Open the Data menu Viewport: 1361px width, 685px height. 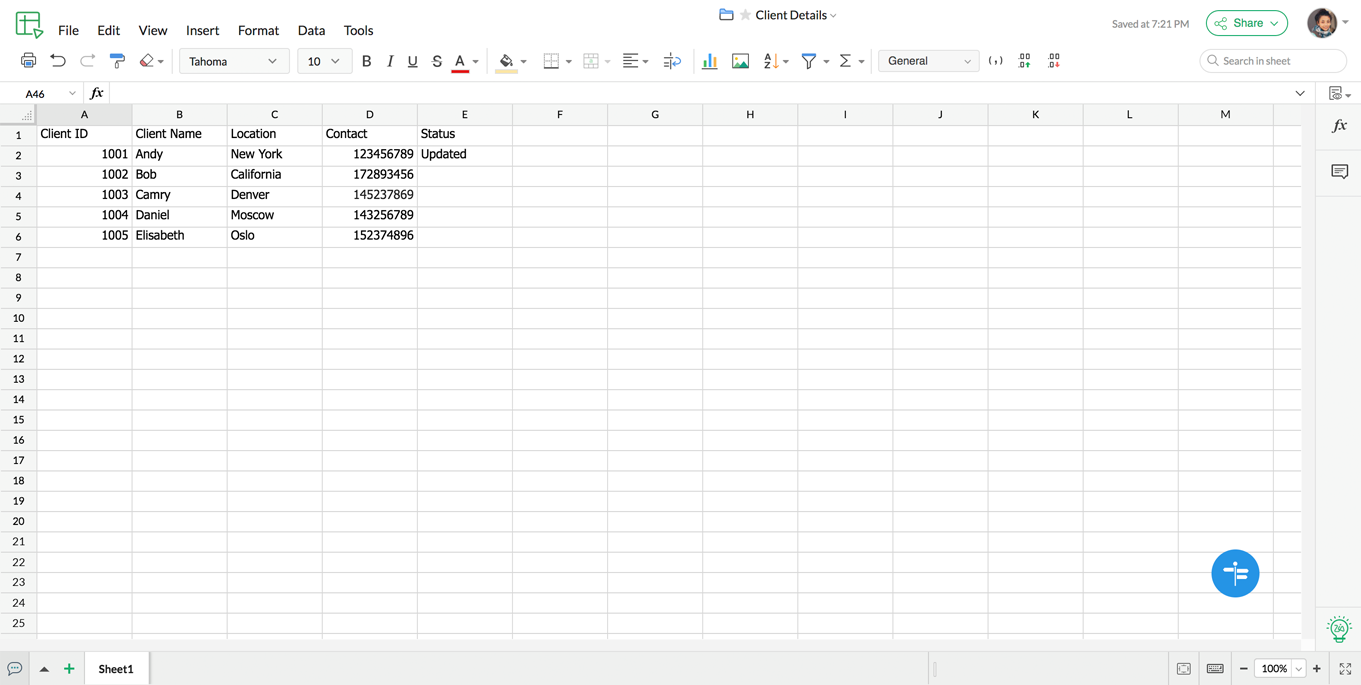pos(311,31)
